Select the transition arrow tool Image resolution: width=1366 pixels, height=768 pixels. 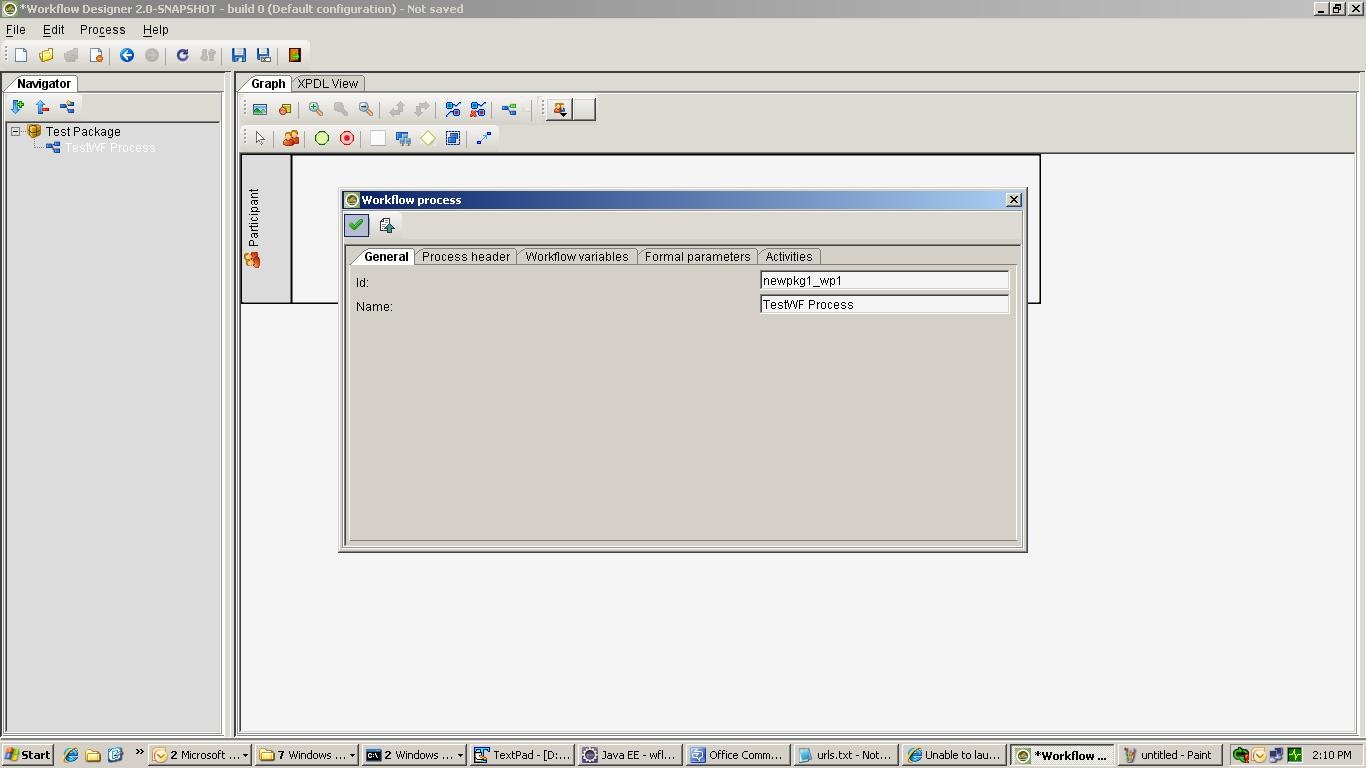[x=484, y=139]
